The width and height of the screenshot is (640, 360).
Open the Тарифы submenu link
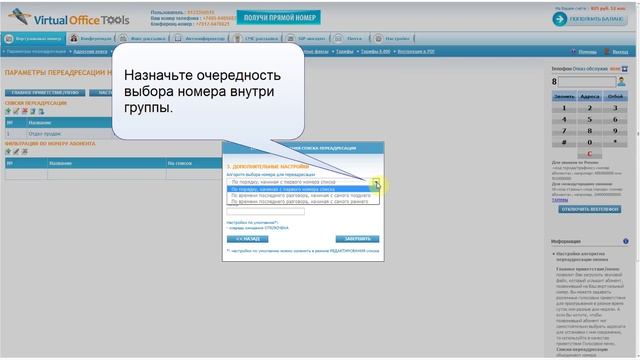click(344, 52)
